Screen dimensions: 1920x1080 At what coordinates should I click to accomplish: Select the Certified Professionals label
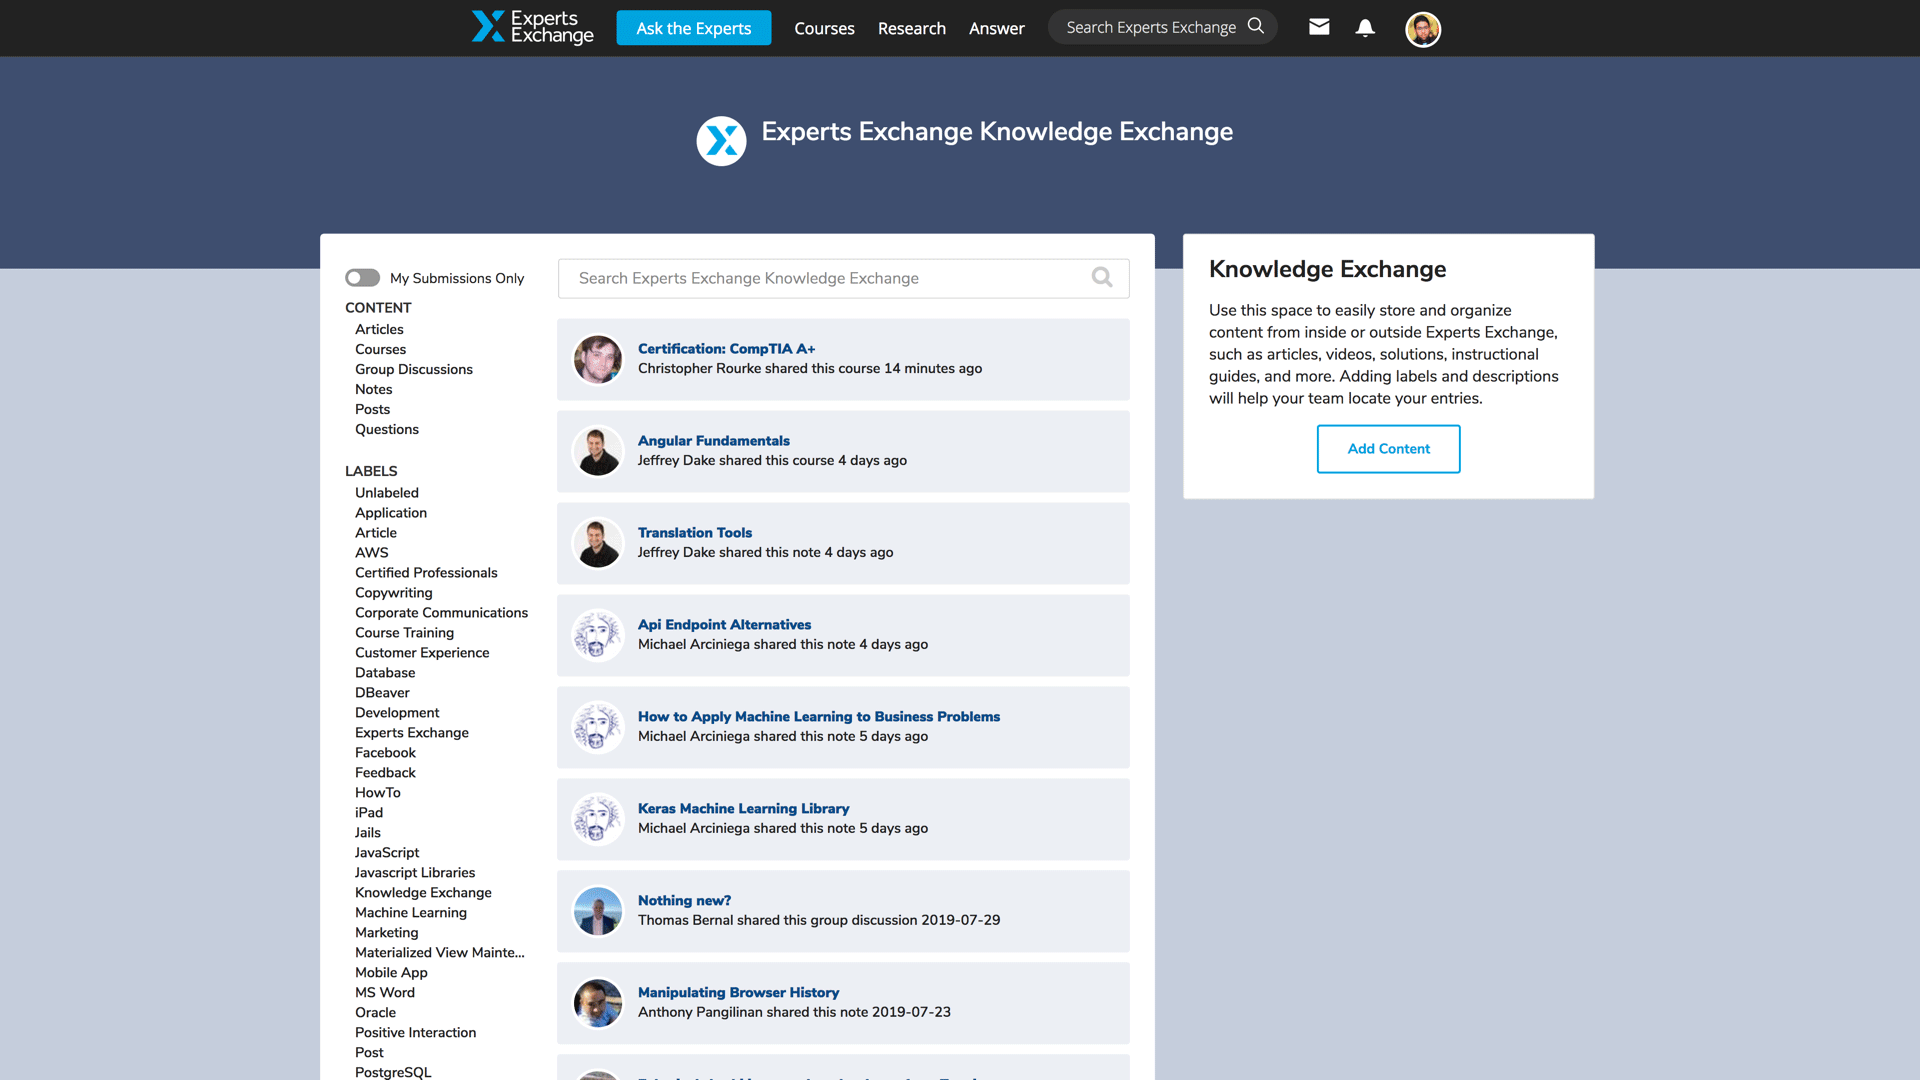(425, 573)
